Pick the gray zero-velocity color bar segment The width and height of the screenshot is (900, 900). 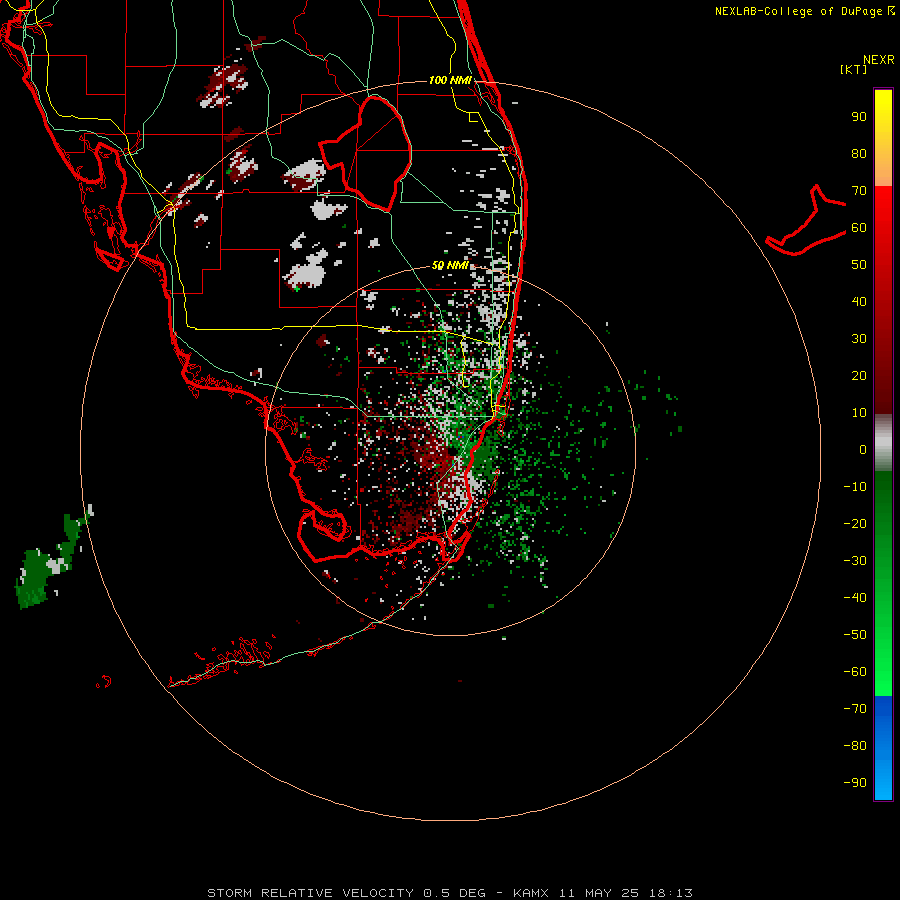[x=883, y=443]
